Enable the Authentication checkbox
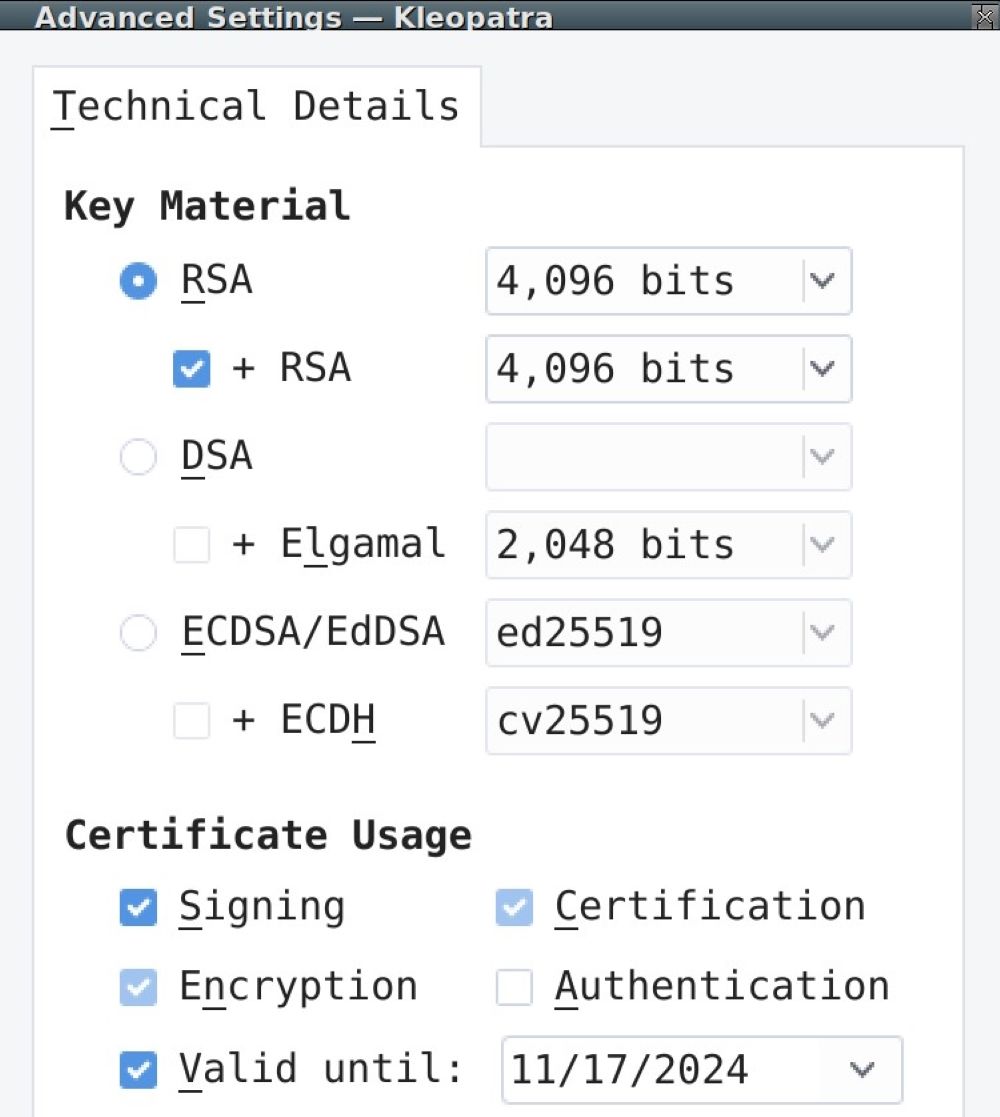This screenshot has width=1000, height=1117. click(x=515, y=988)
